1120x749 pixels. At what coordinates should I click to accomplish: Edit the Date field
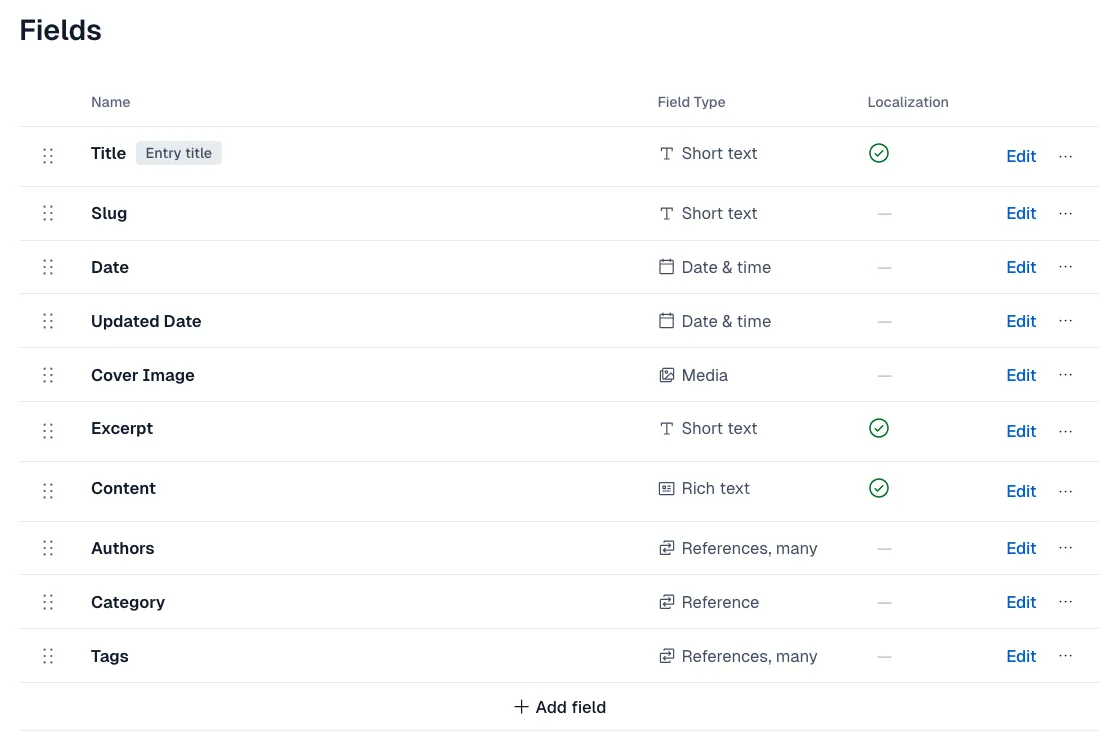click(1021, 267)
